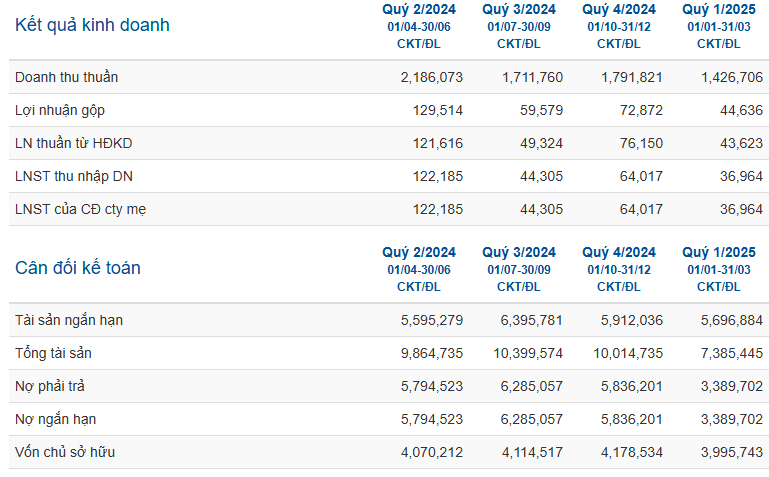This screenshot has height=477, width=769.
Task: Click the Doanh thu thuần row label
Action: 67,77
